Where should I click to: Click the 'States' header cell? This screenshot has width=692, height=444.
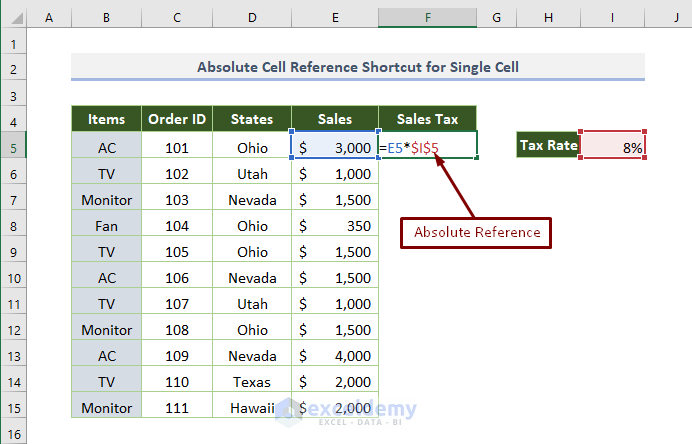click(252, 119)
